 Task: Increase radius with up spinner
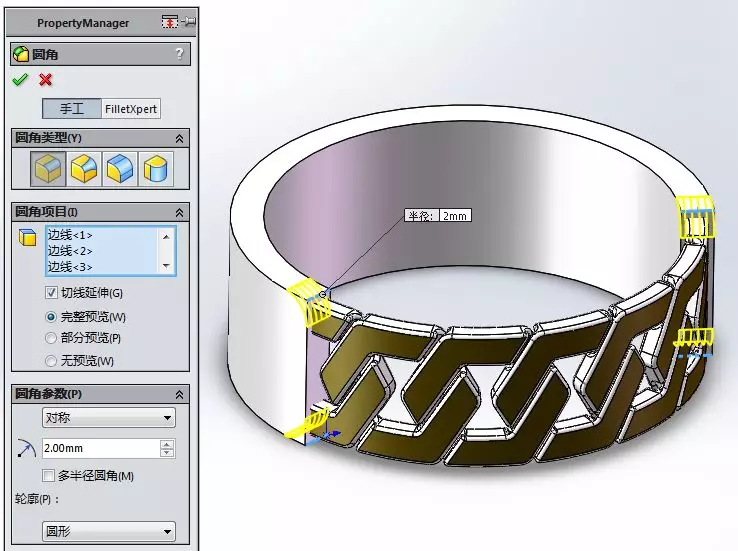coord(167,444)
